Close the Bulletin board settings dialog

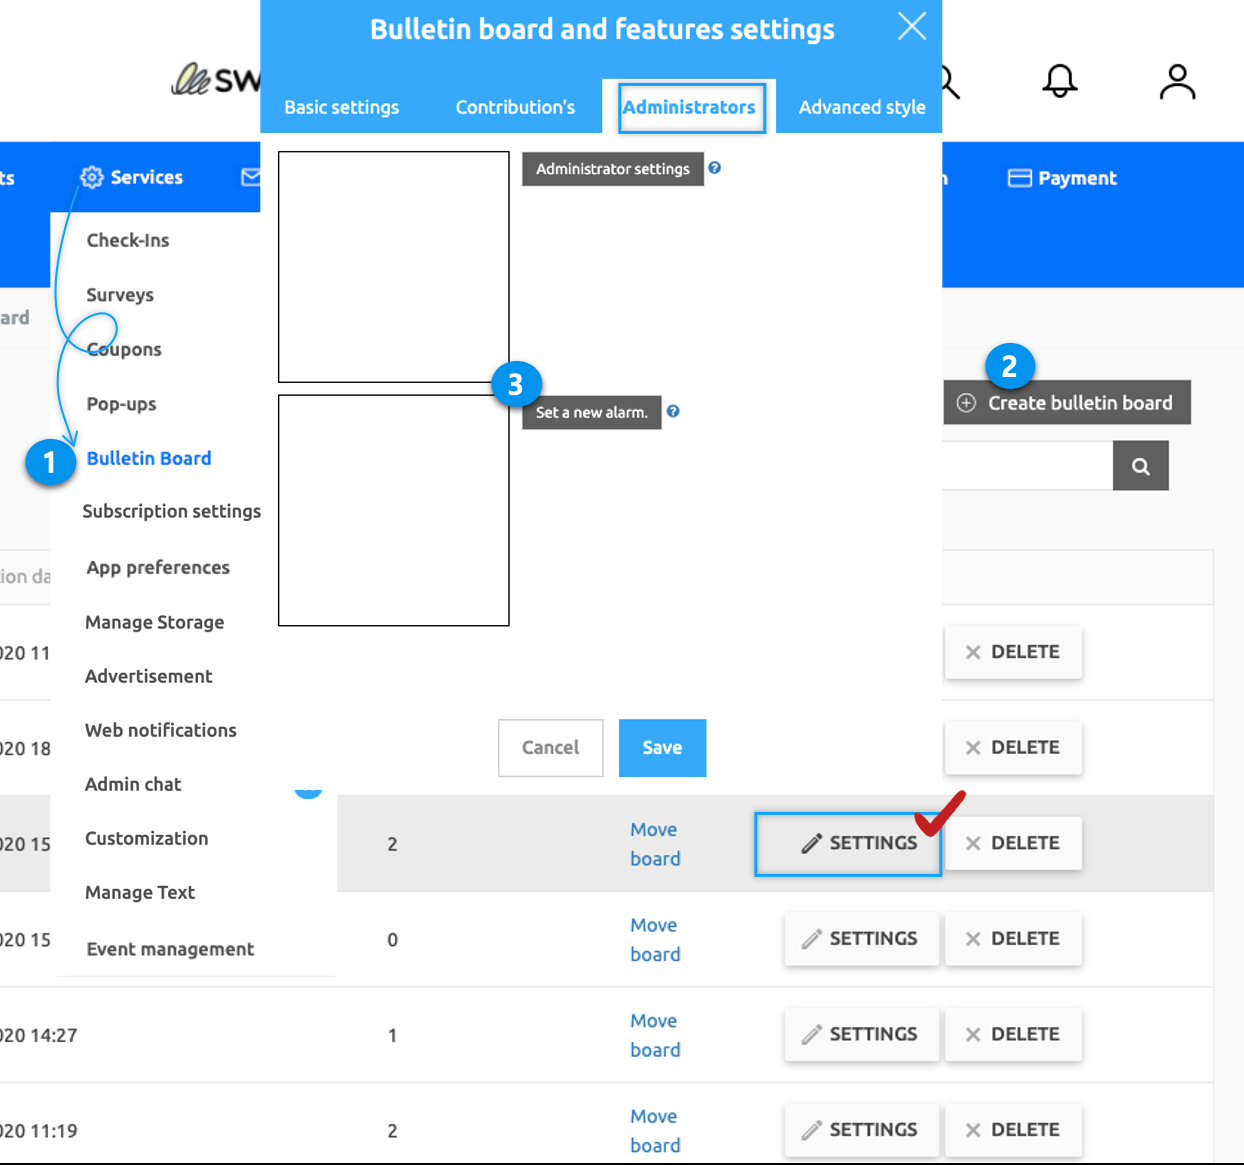tap(911, 26)
